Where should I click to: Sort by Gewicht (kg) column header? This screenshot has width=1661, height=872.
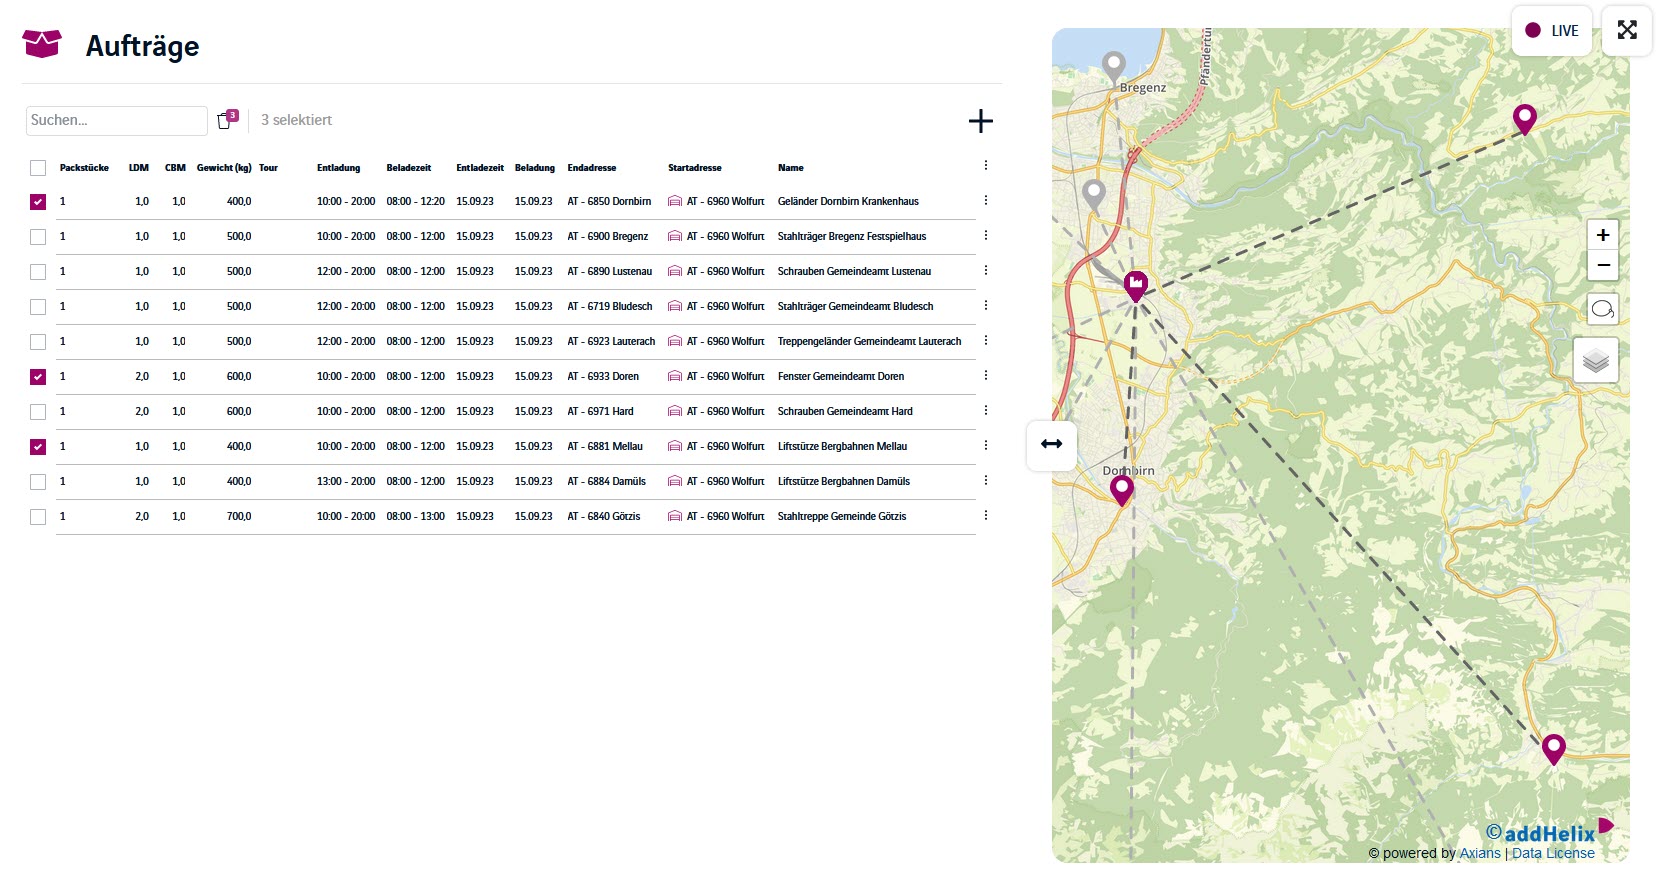pos(224,168)
